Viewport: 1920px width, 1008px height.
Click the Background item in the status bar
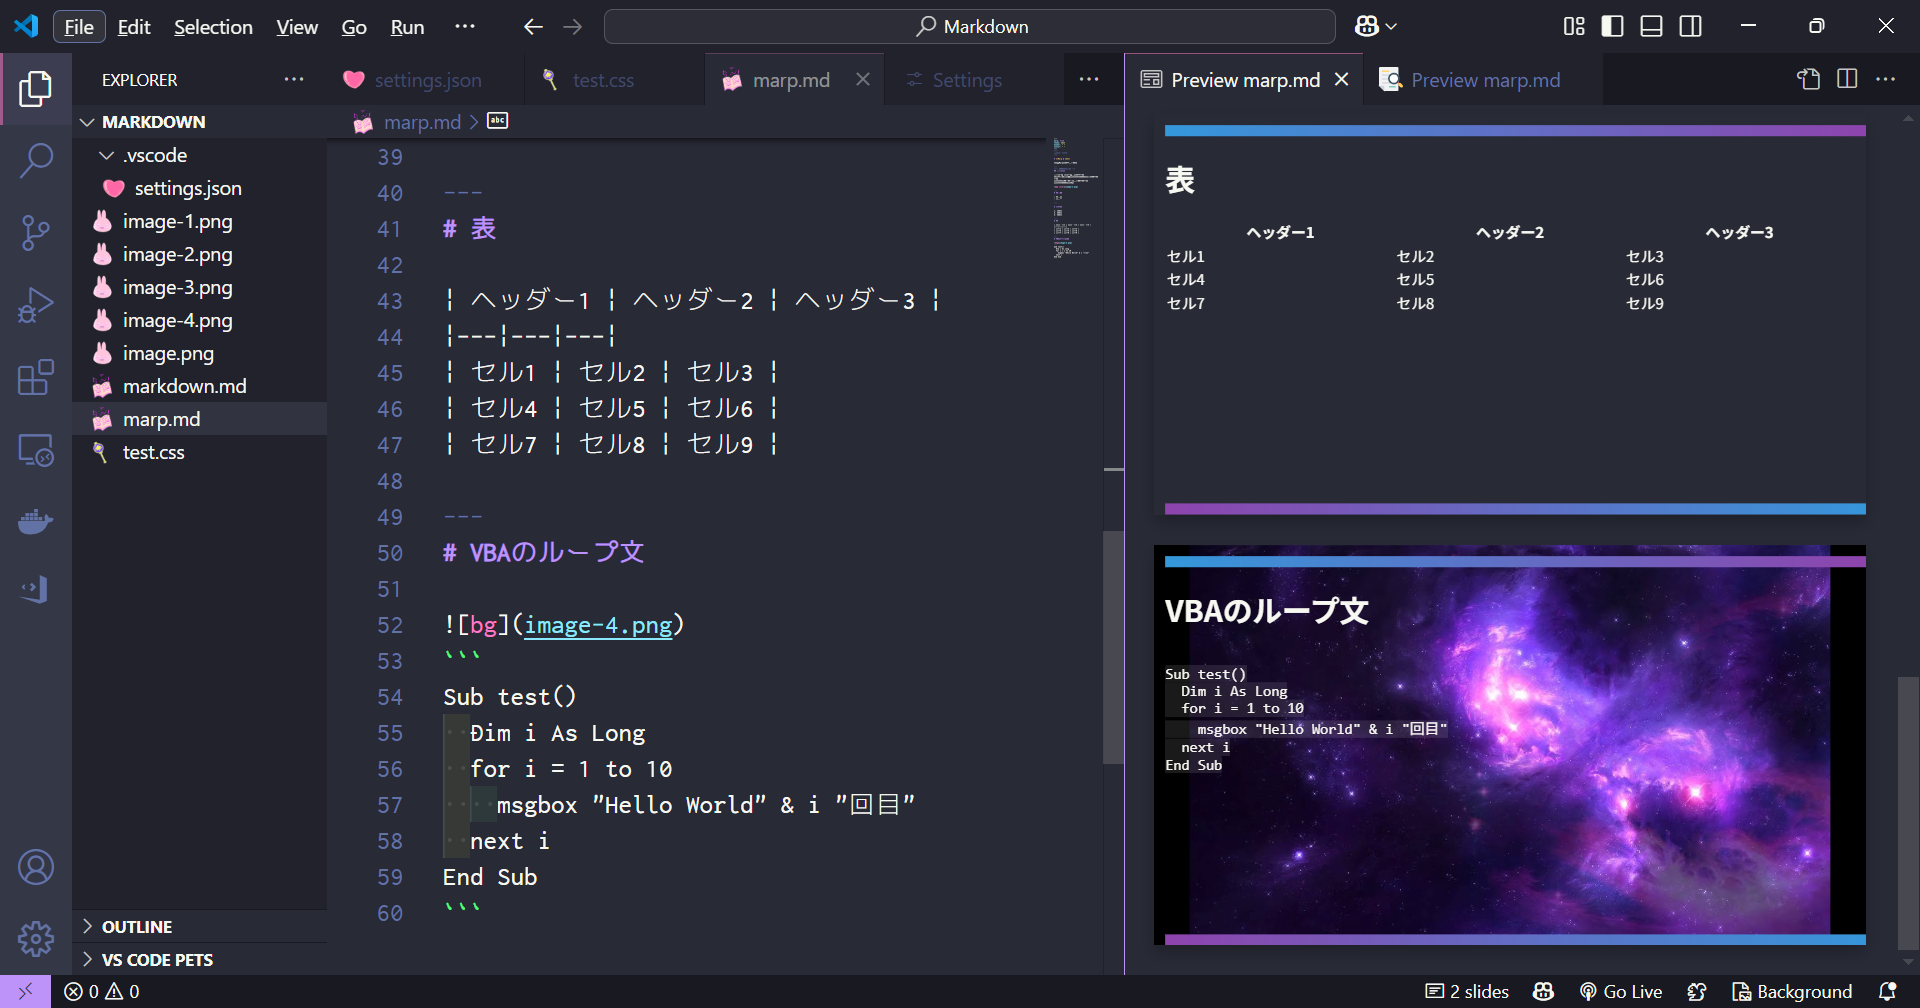pos(1791,991)
